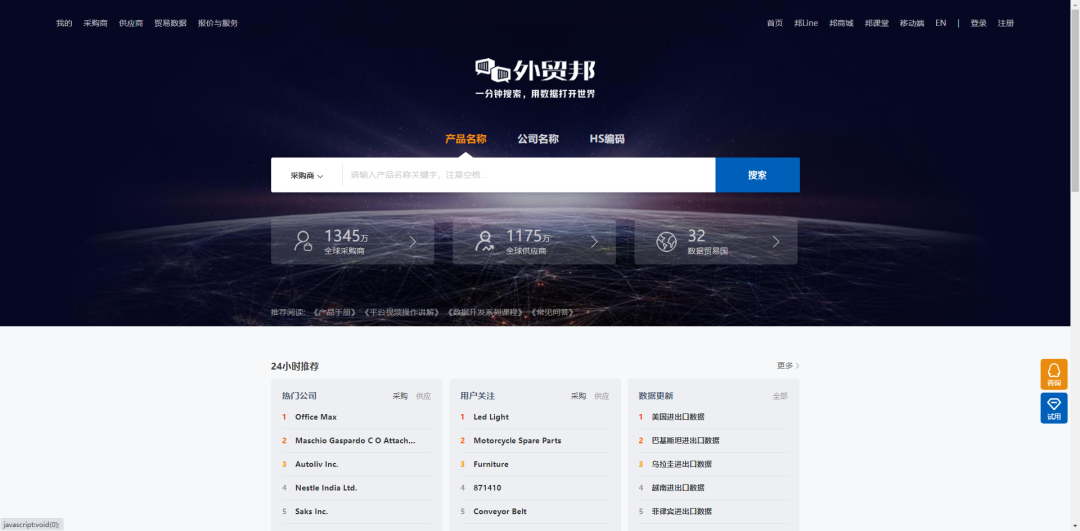Open Office Max company entry

[x=315, y=417]
